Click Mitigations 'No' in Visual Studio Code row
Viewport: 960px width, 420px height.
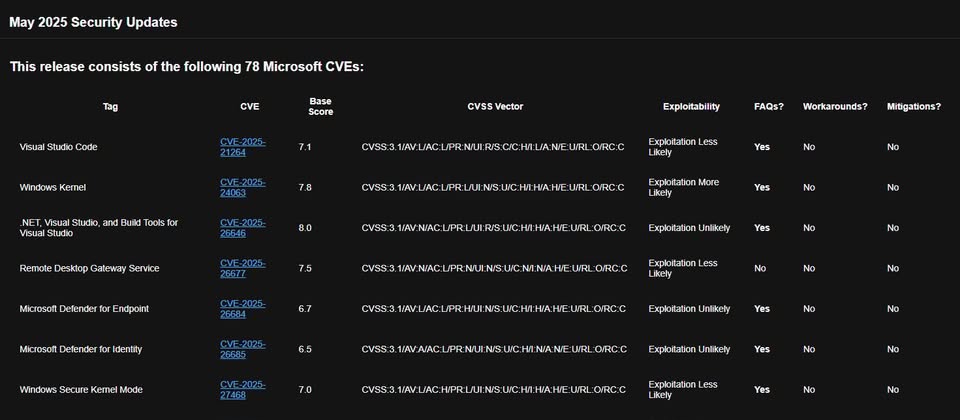coord(893,147)
